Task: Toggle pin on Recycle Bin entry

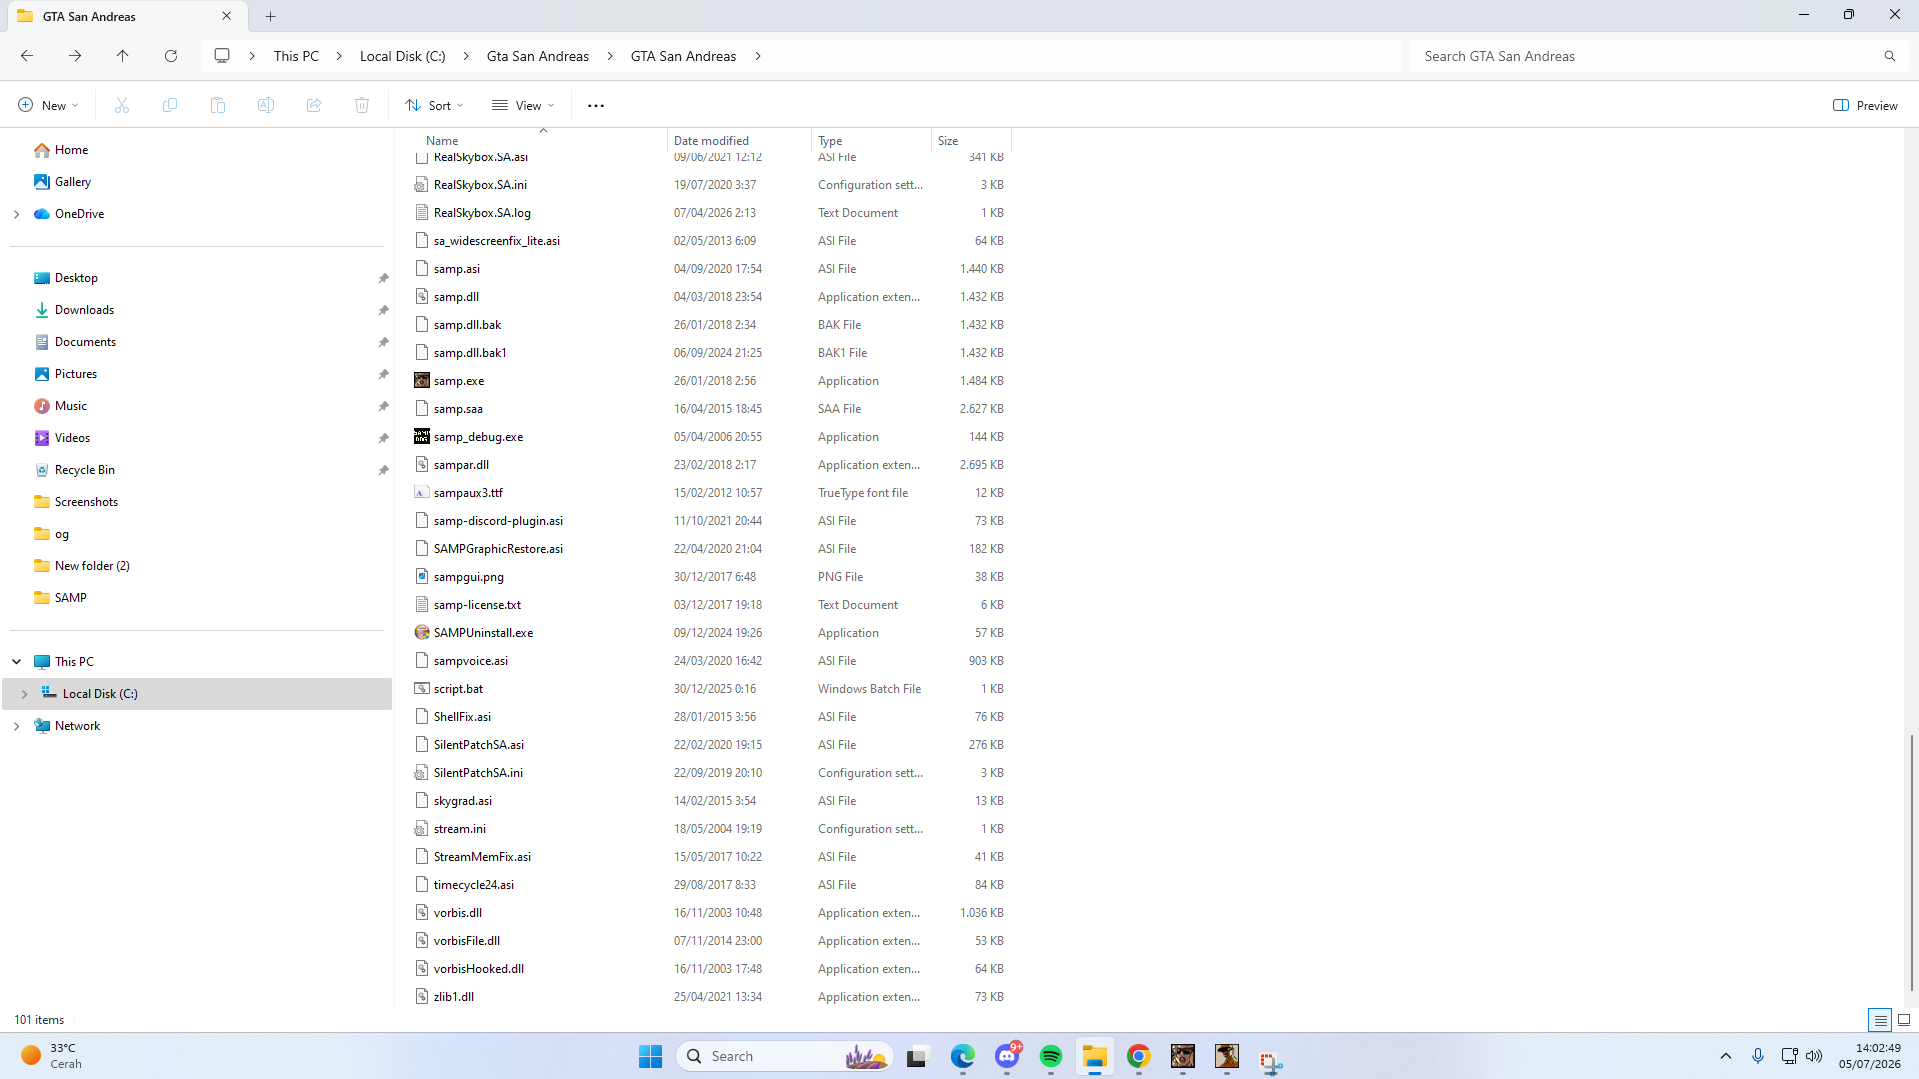Action: [x=383, y=470]
